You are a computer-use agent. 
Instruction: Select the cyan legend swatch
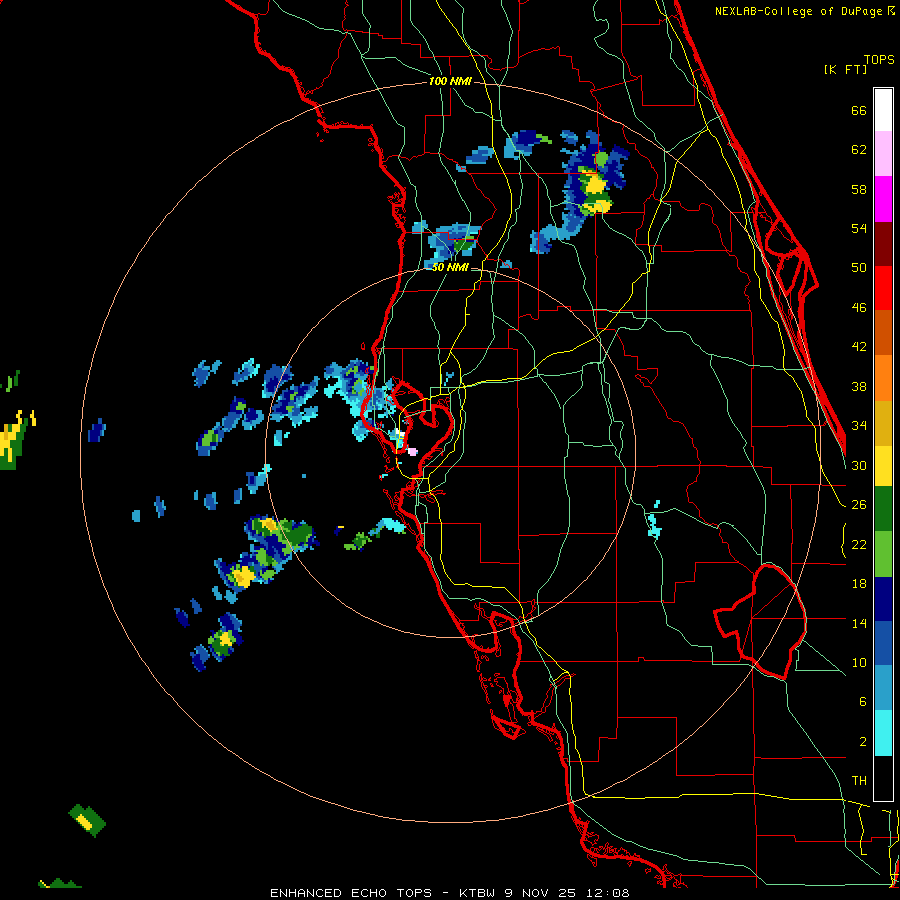883,733
